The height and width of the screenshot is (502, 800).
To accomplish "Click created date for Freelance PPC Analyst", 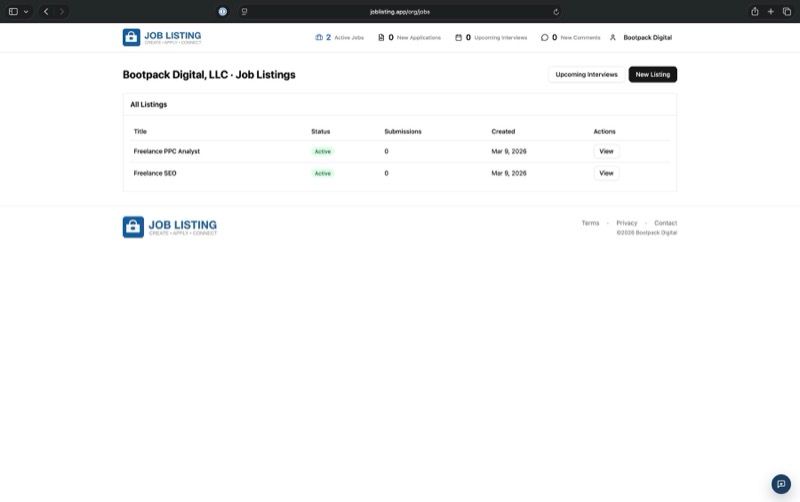I will (x=509, y=151).
